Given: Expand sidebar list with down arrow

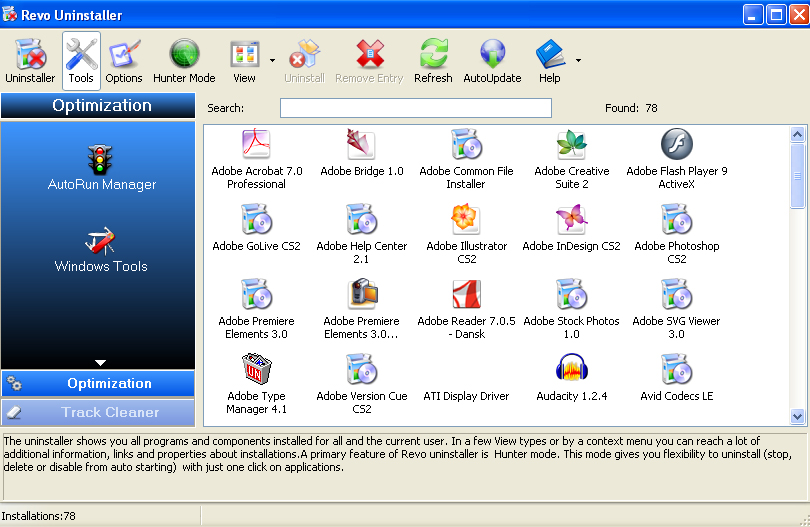Looking at the screenshot, I should pyautogui.click(x=99, y=362).
